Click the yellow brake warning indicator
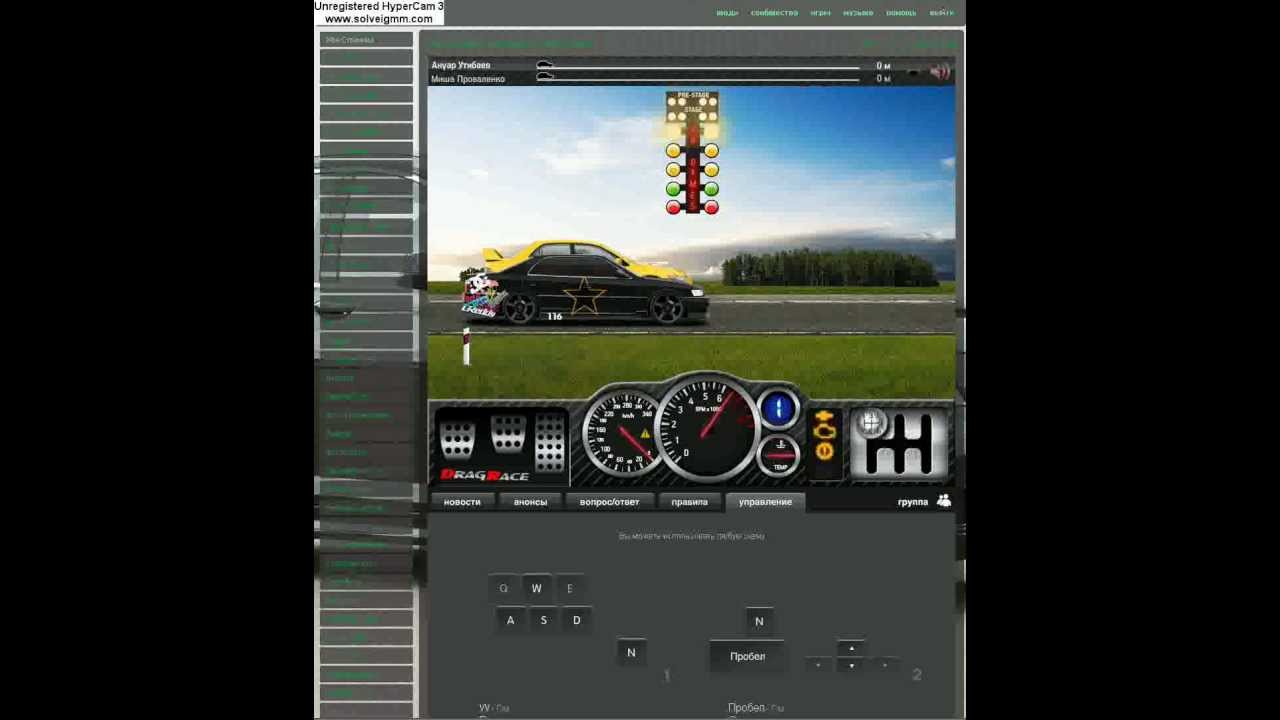This screenshot has height=720, width=1280. point(824,451)
